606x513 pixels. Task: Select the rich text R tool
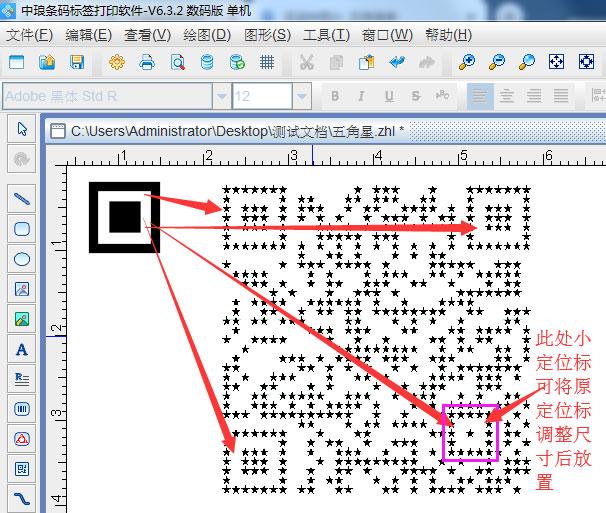tap(22, 379)
